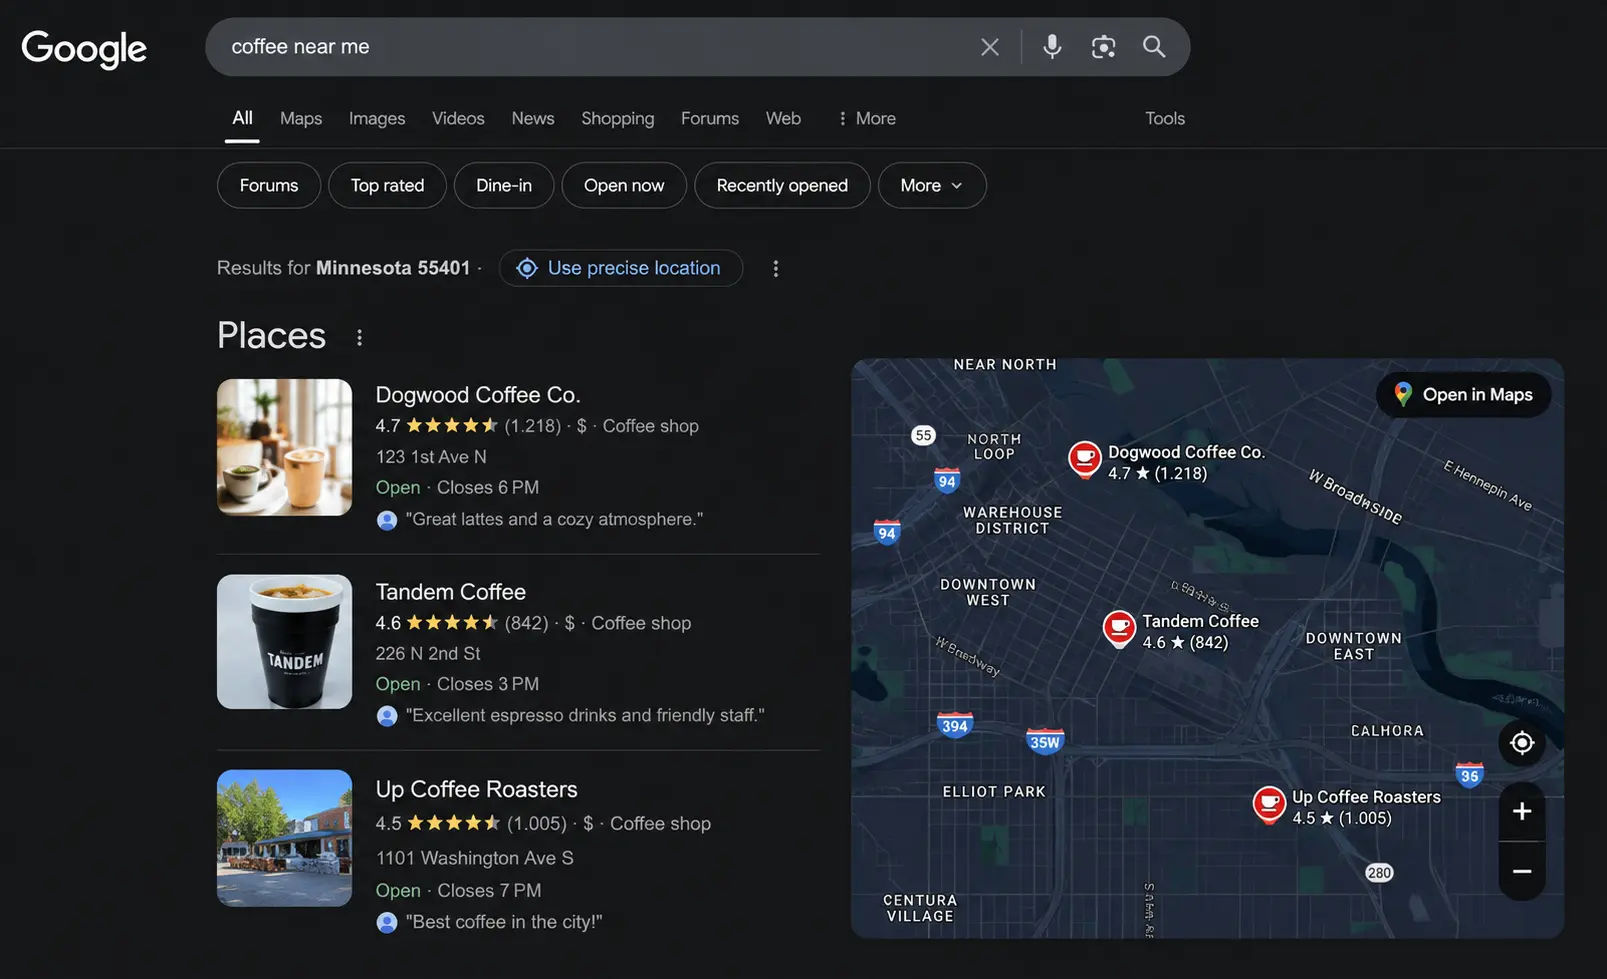Click reviewer avatar for Great lattes review
Image resolution: width=1607 pixels, height=979 pixels.
387,520
